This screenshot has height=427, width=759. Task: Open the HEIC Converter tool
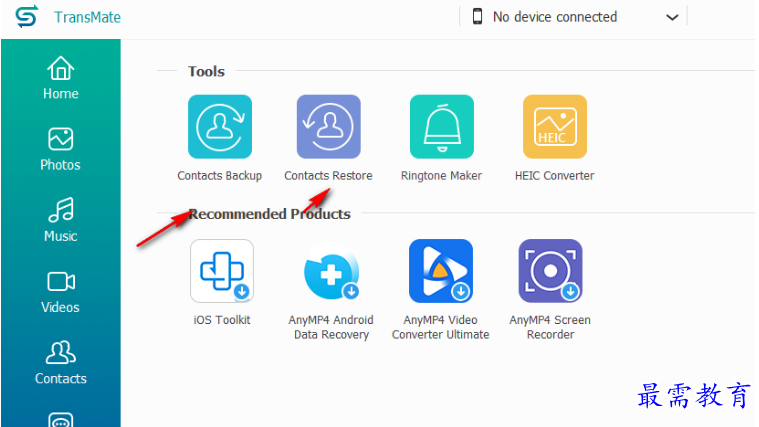click(555, 127)
